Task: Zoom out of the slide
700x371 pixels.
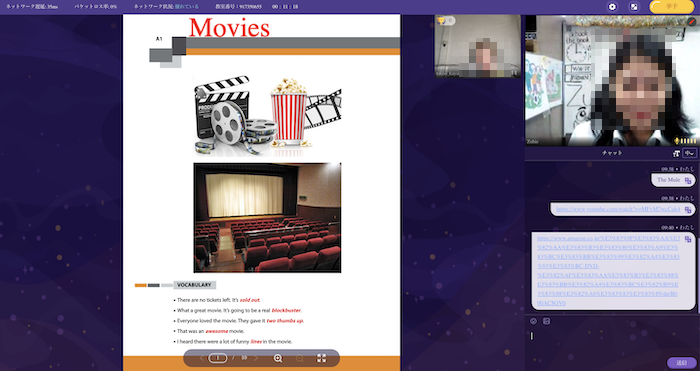Action: click(300, 358)
